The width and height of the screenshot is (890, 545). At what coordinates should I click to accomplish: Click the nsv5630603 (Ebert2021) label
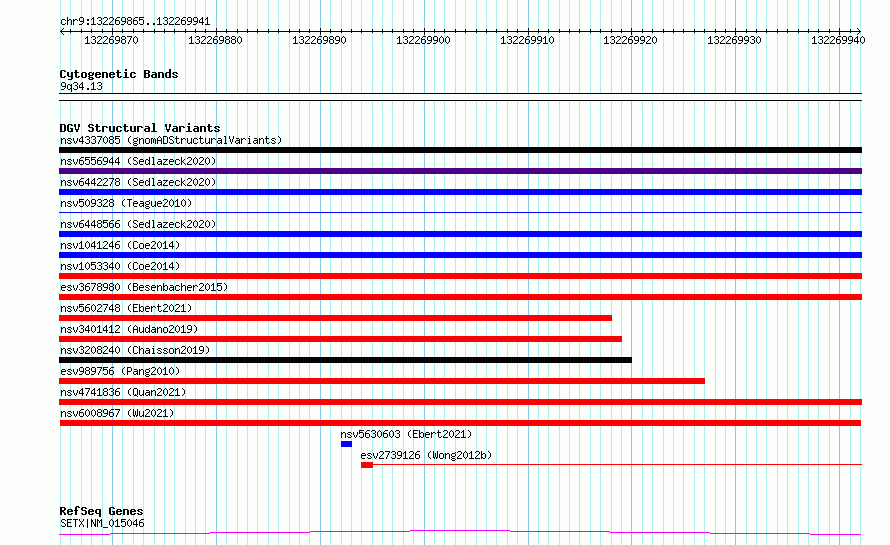point(406,434)
